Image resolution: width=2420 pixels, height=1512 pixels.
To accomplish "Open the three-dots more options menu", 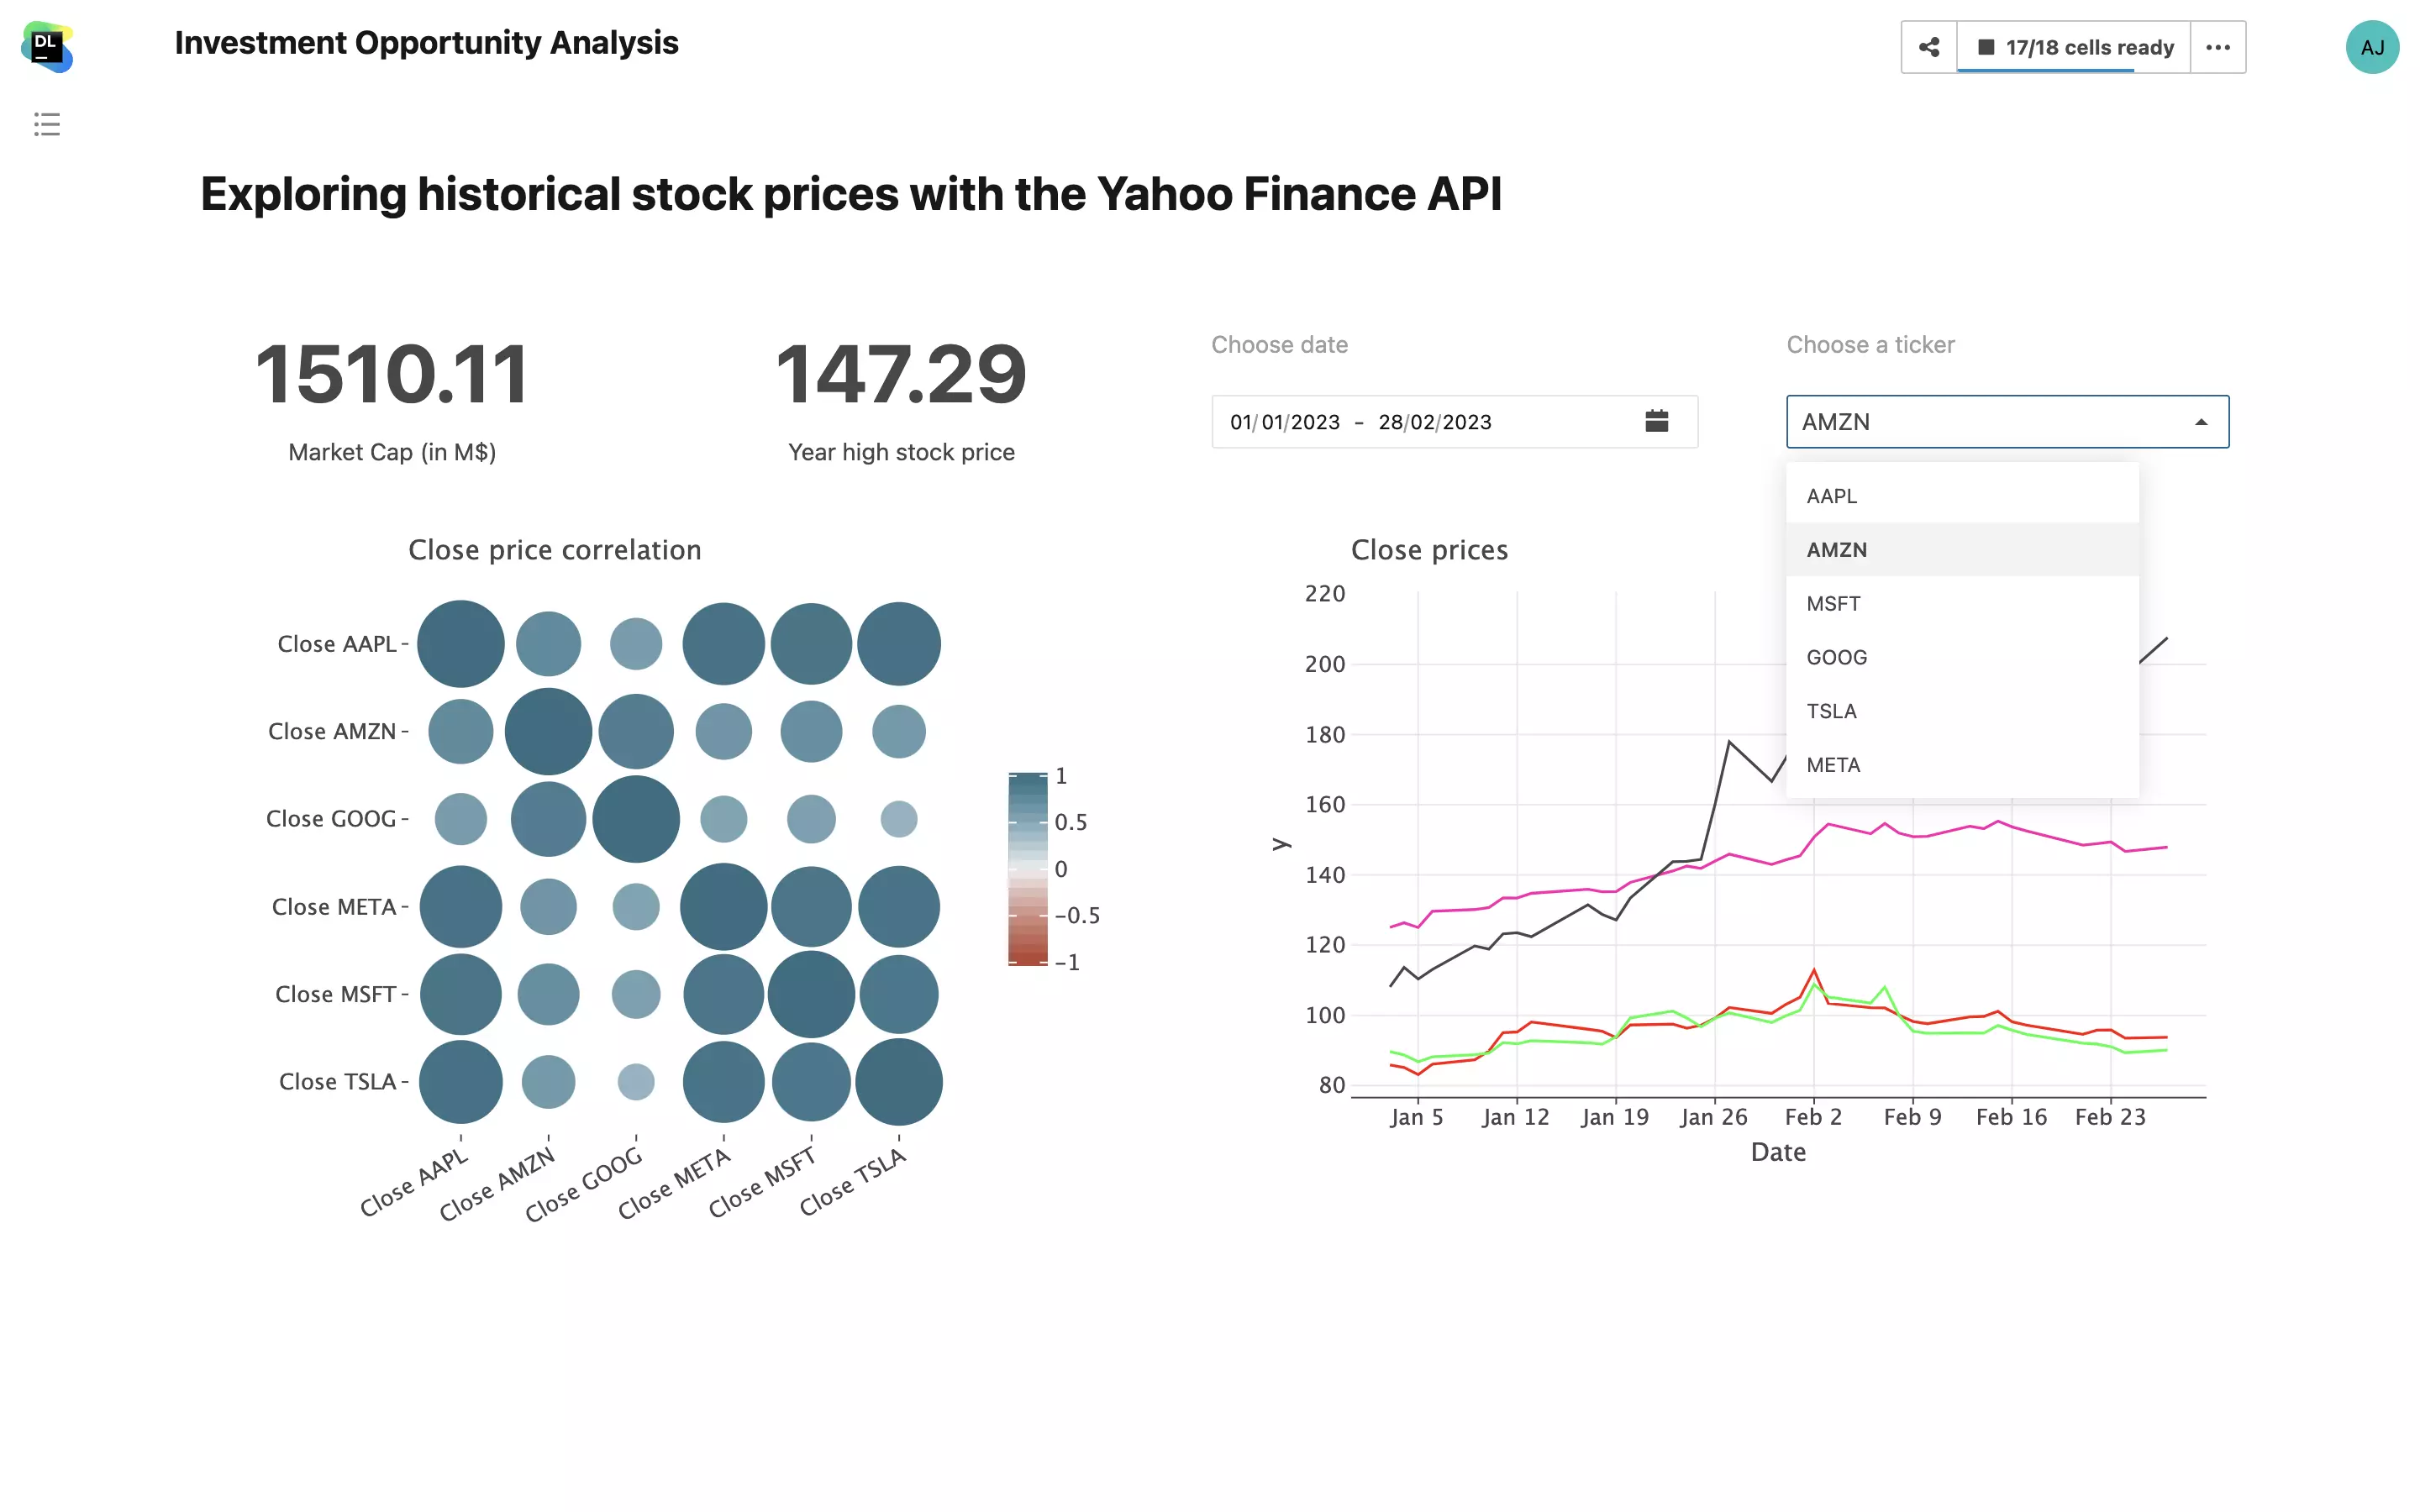I will click(x=2217, y=47).
